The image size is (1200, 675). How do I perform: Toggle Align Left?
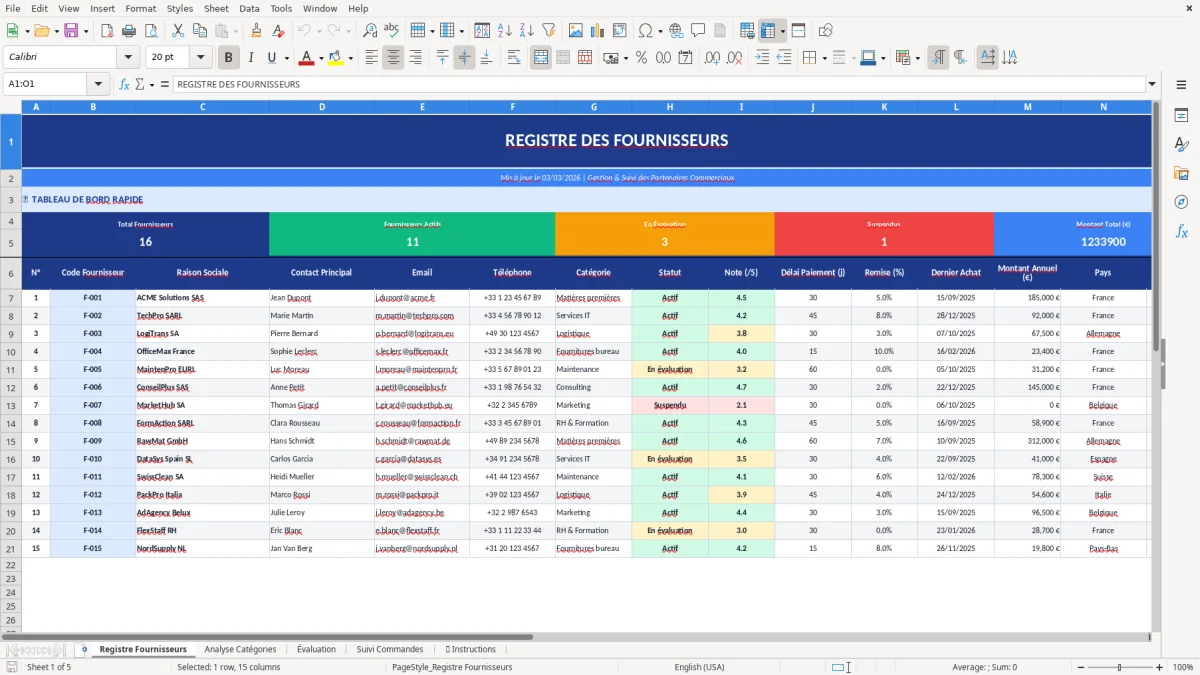371,58
